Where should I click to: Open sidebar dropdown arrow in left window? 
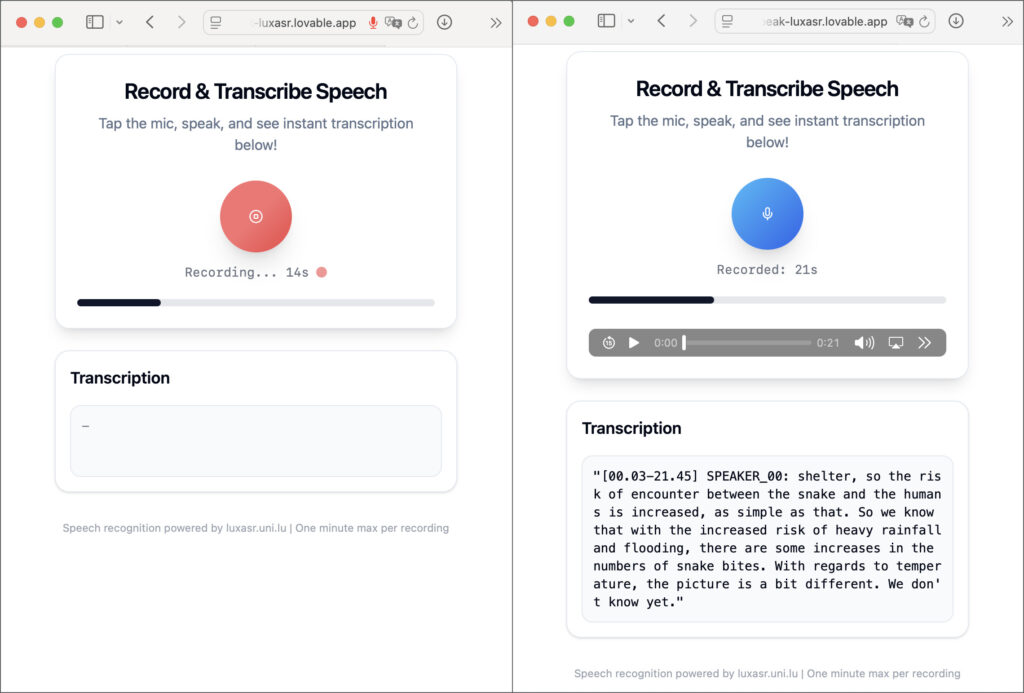click(120, 22)
